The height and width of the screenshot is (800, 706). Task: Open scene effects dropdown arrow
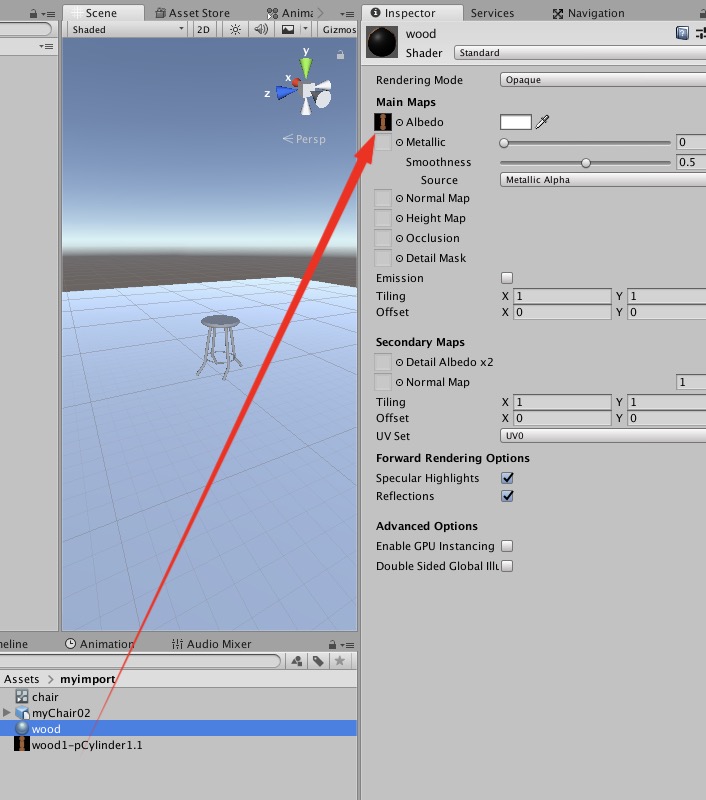point(306,30)
